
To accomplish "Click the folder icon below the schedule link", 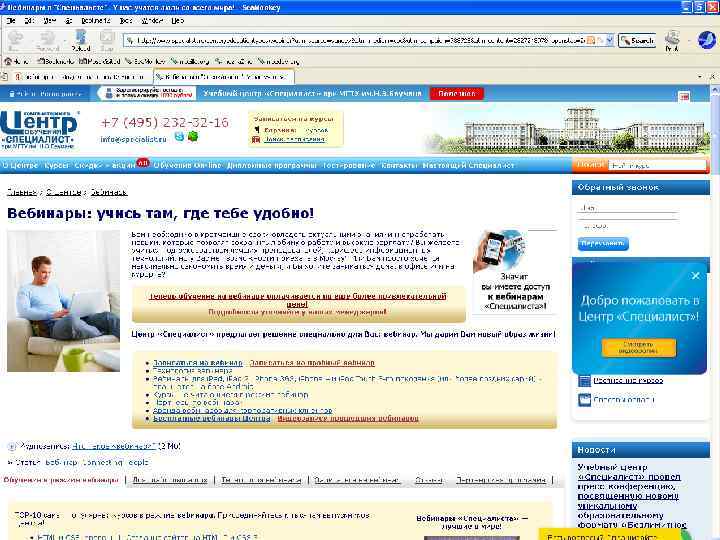I will pyautogui.click(x=584, y=400).
